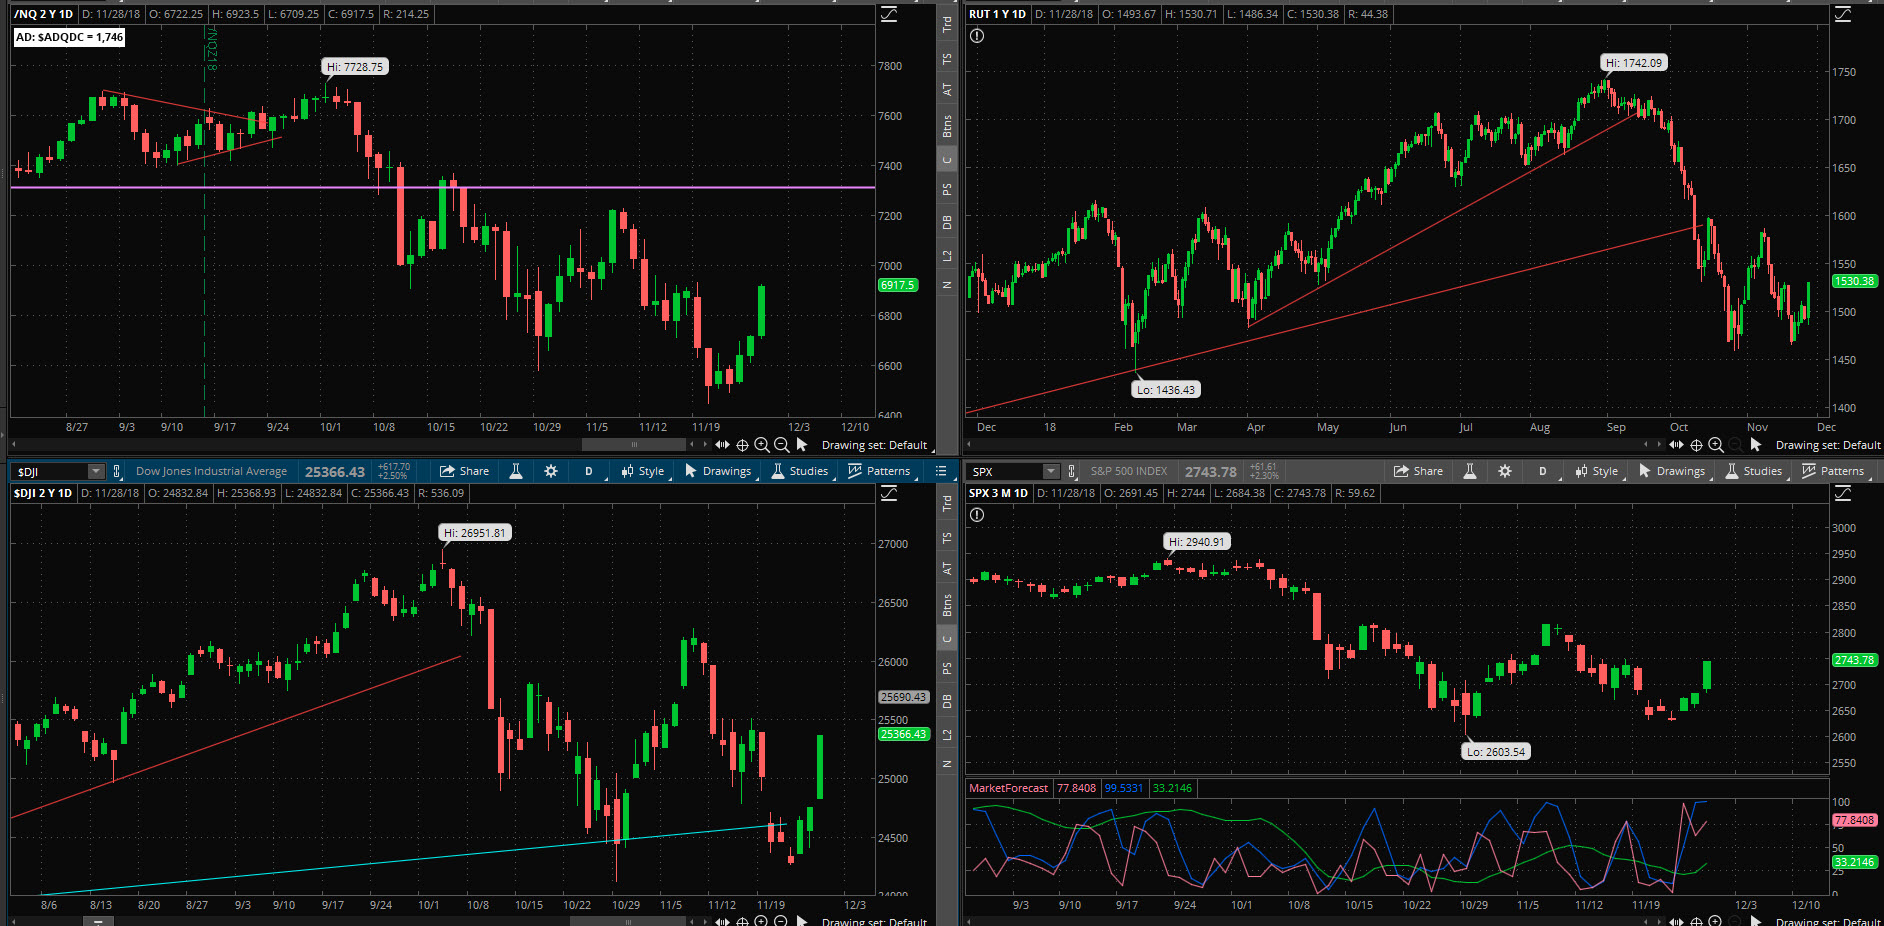The height and width of the screenshot is (926, 1884).
Task: Click the /NQ 2 Y 1D chart title
Action: pyautogui.click(x=43, y=14)
